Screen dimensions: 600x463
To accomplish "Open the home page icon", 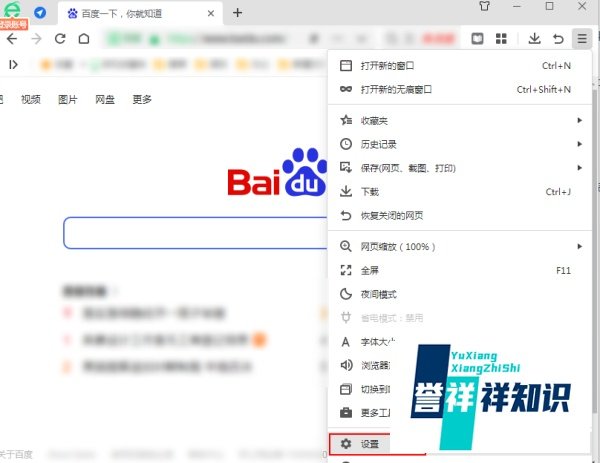I will (84, 39).
